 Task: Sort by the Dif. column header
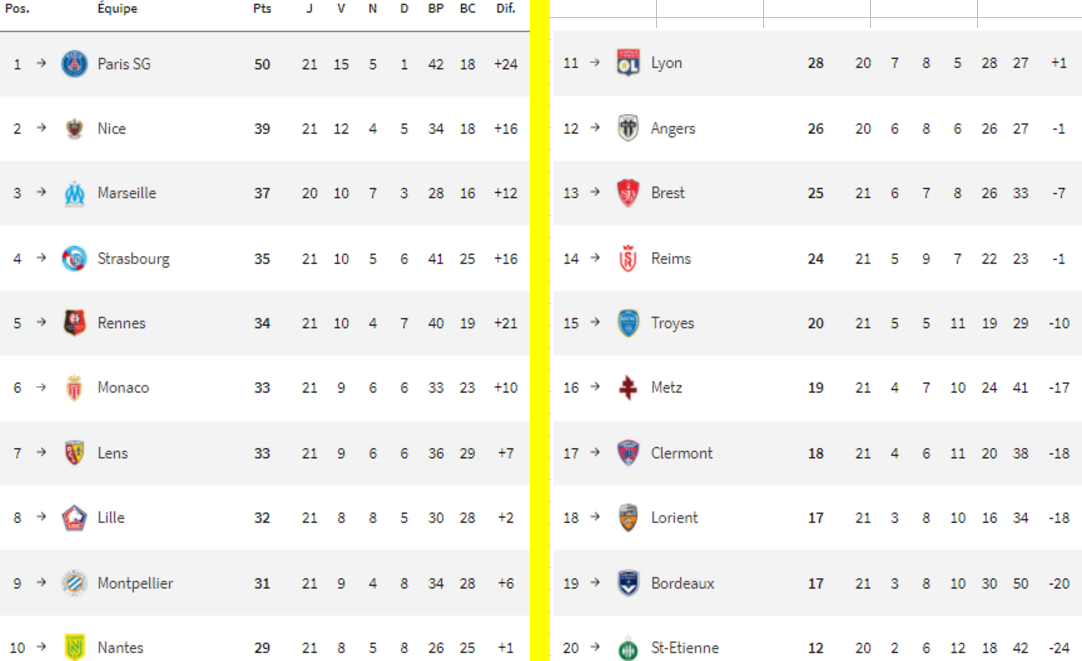[506, 9]
